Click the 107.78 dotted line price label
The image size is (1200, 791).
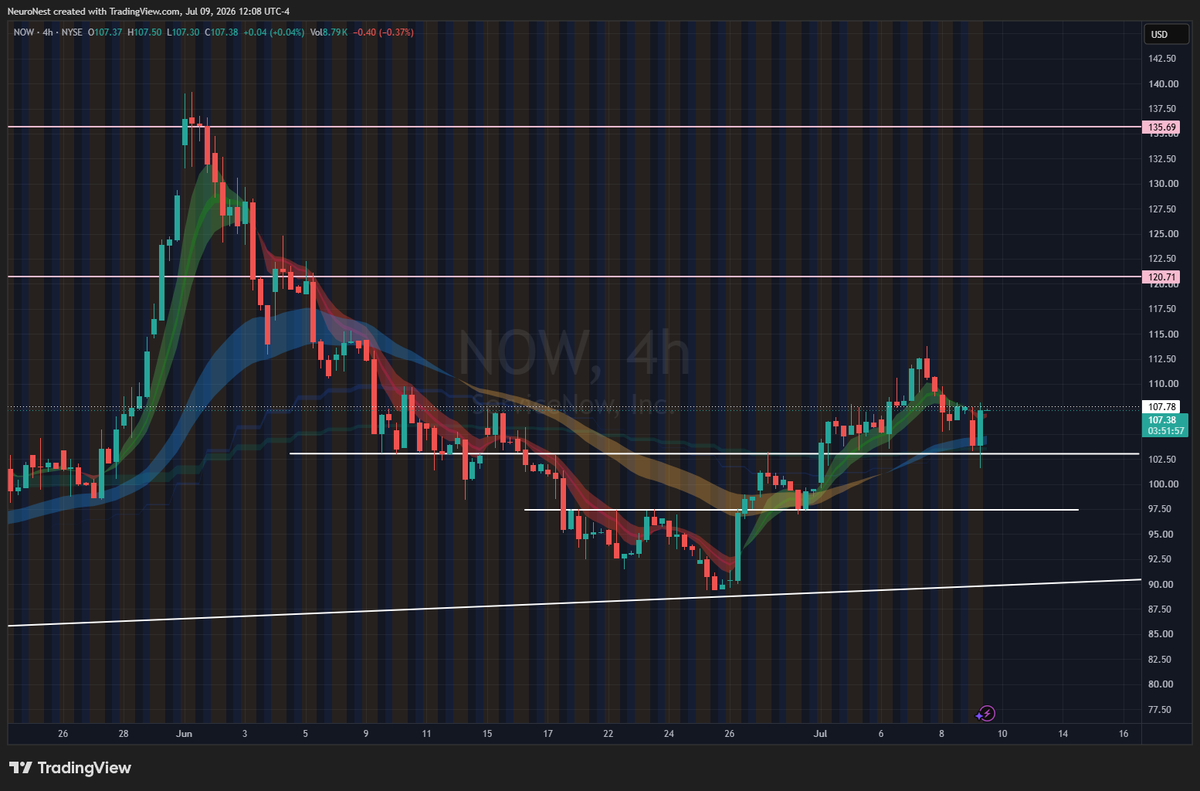click(x=1161, y=407)
